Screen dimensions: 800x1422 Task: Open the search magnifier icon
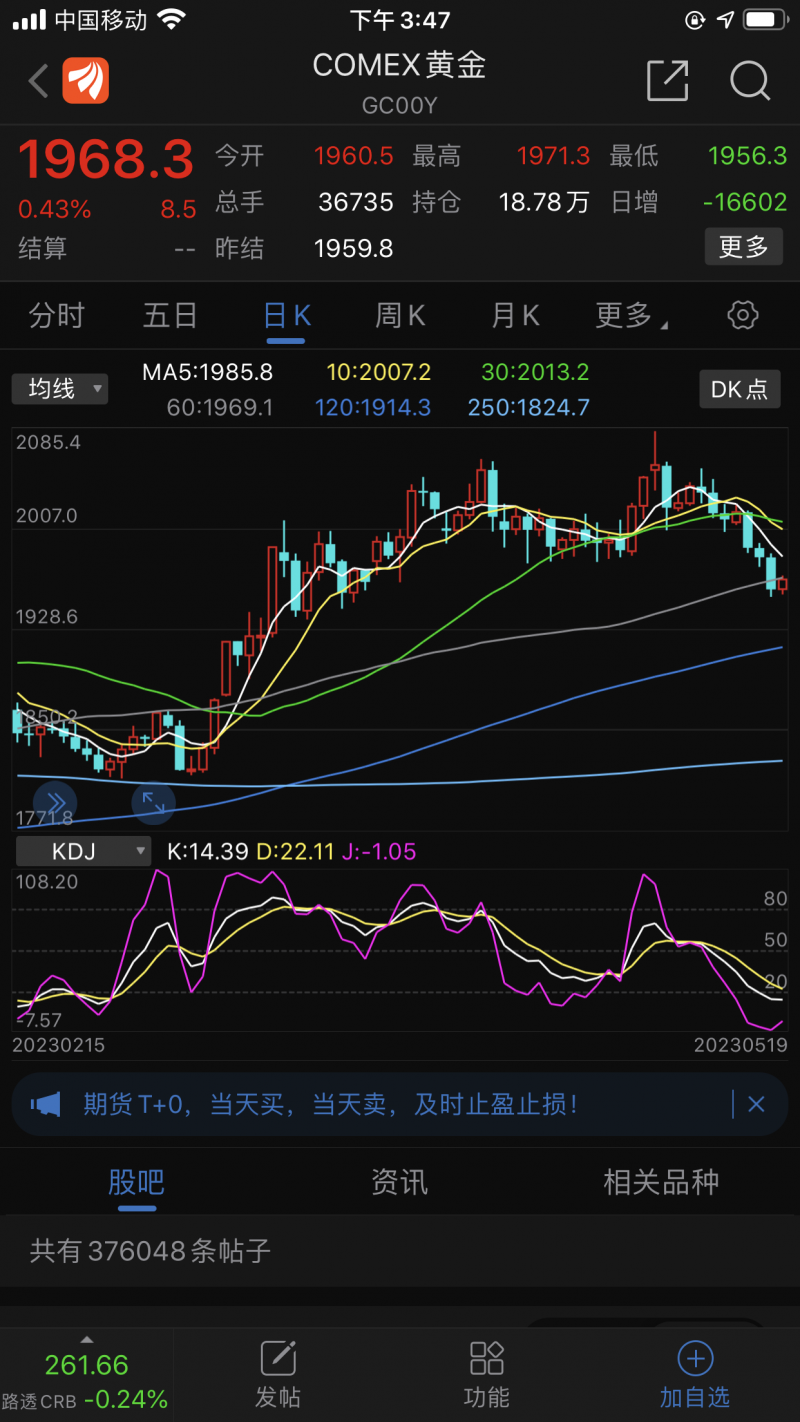(750, 81)
